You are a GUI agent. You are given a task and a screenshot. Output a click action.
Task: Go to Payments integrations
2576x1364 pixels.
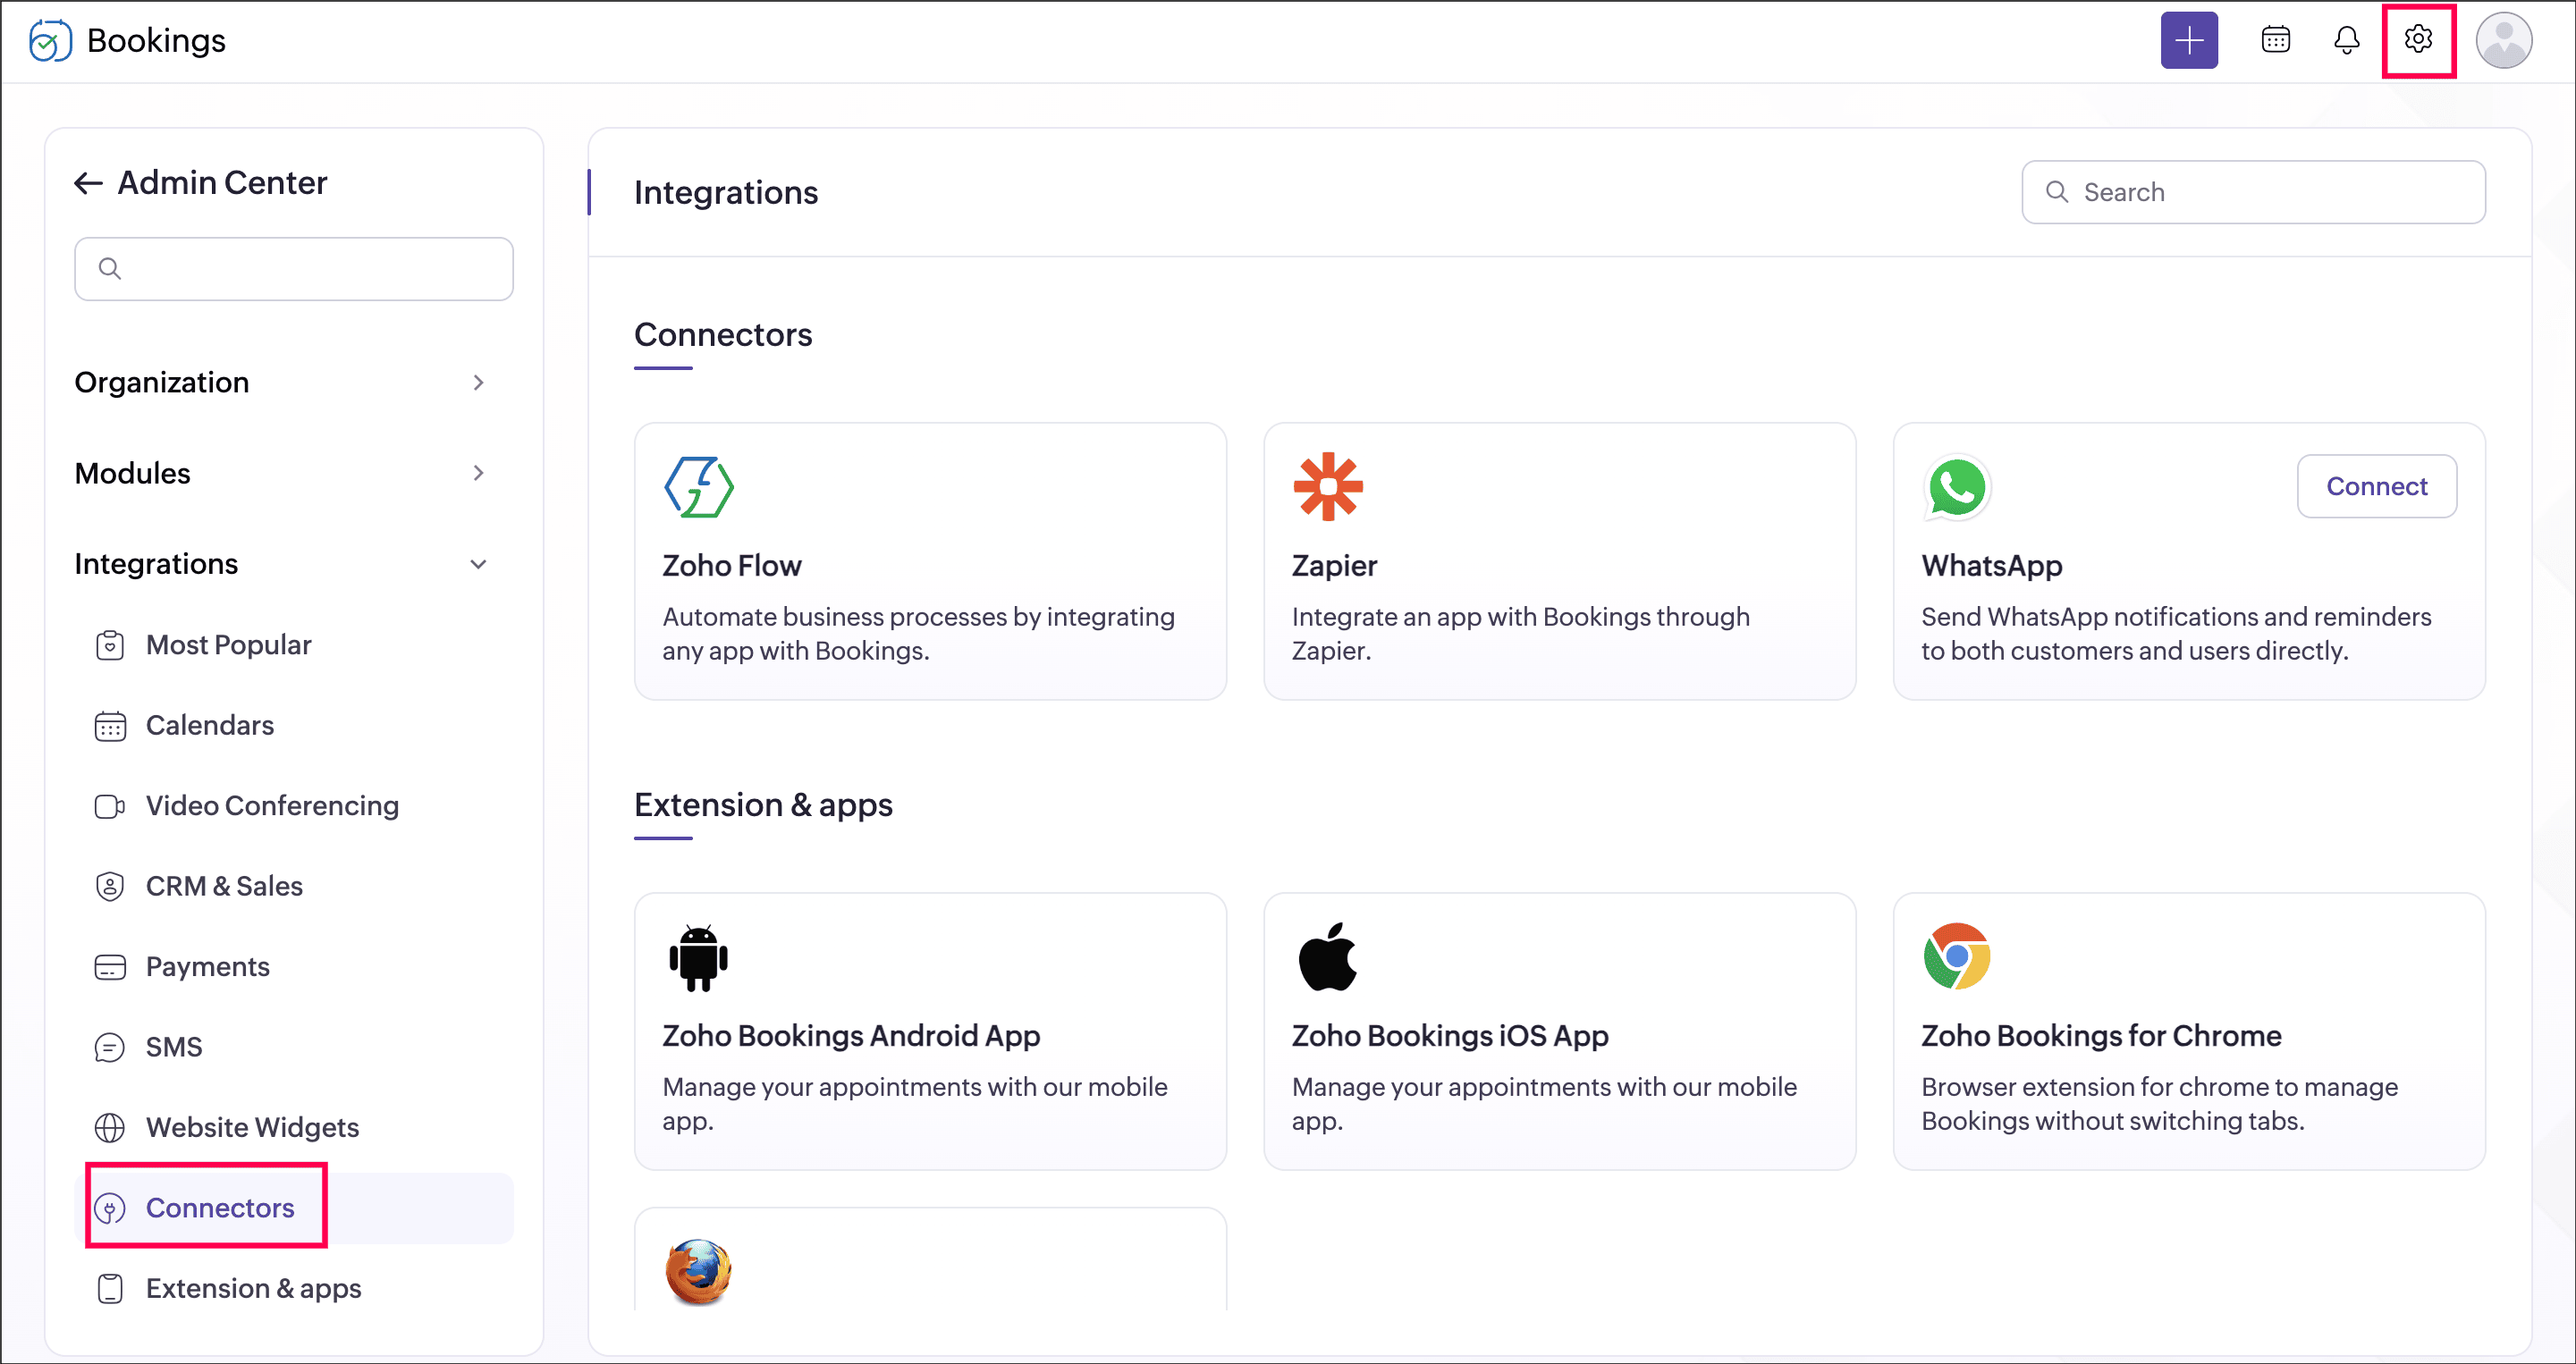tap(207, 967)
